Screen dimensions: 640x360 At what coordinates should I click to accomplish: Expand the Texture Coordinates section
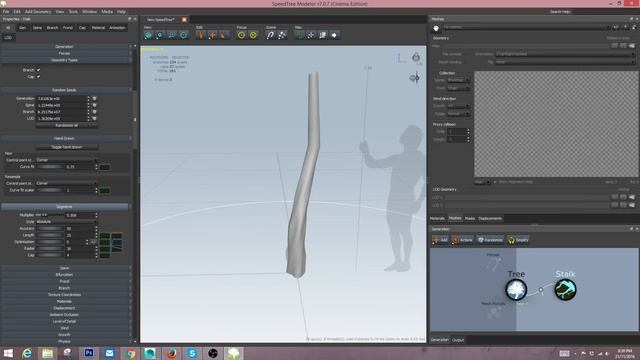coord(65,295)
